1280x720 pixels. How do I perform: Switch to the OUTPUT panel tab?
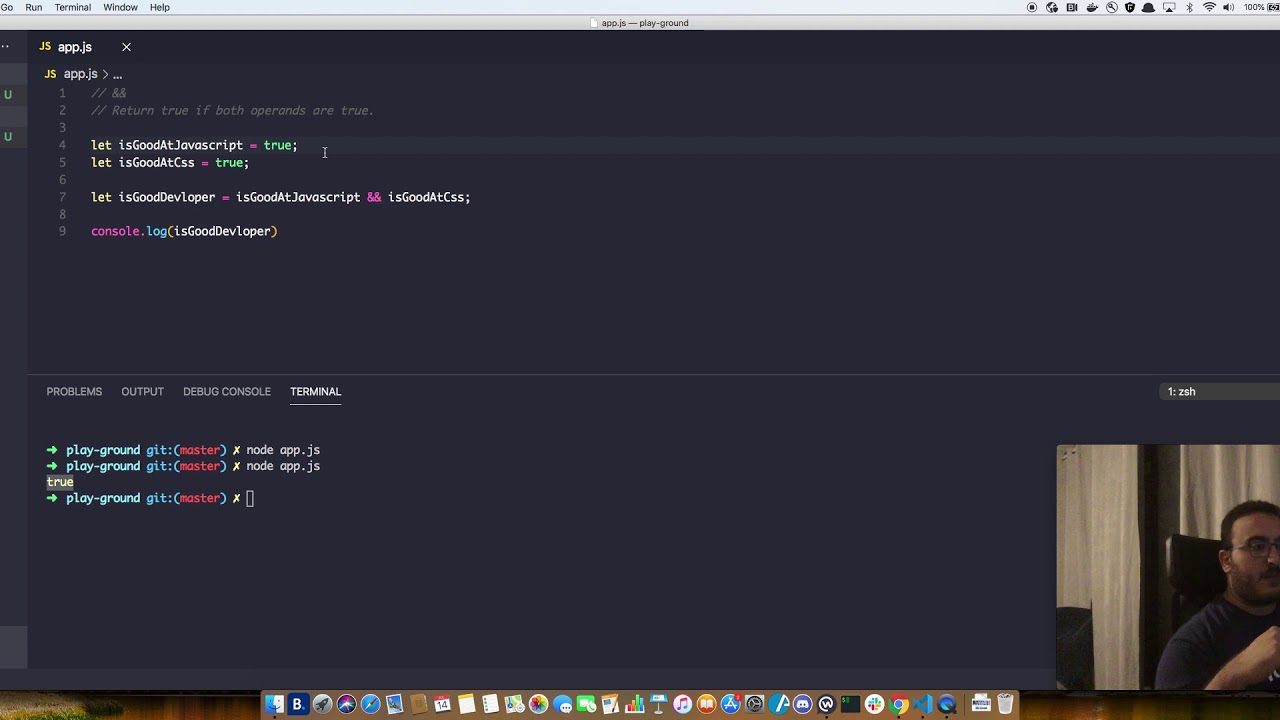[142, 391]
